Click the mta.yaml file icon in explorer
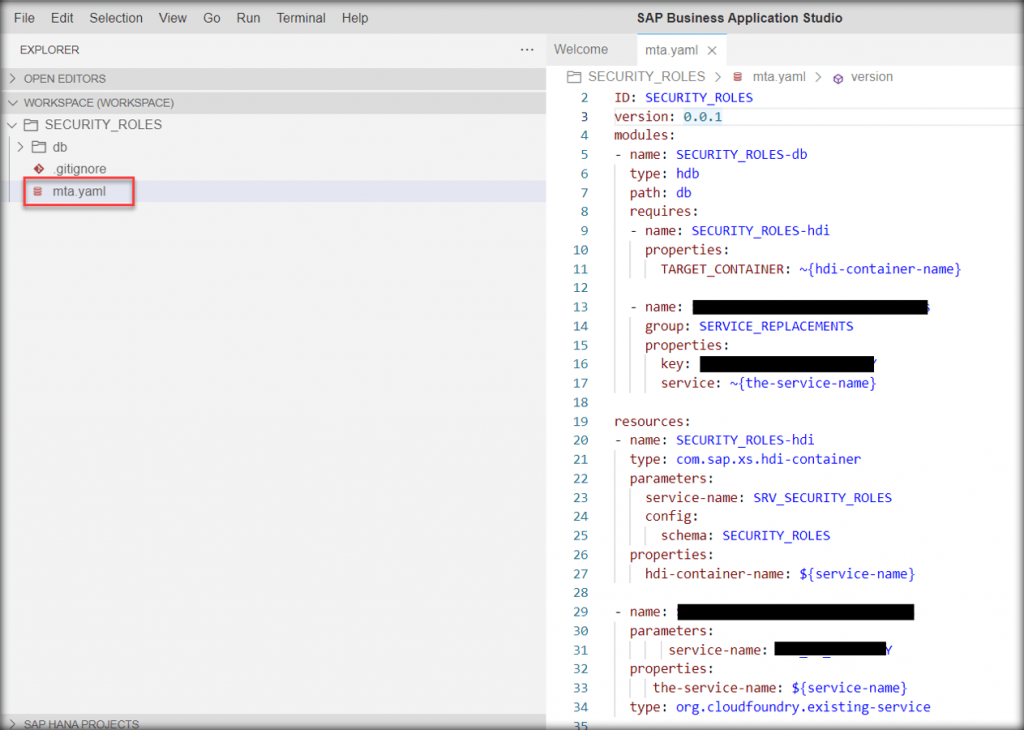 click(x=38, y=191)
